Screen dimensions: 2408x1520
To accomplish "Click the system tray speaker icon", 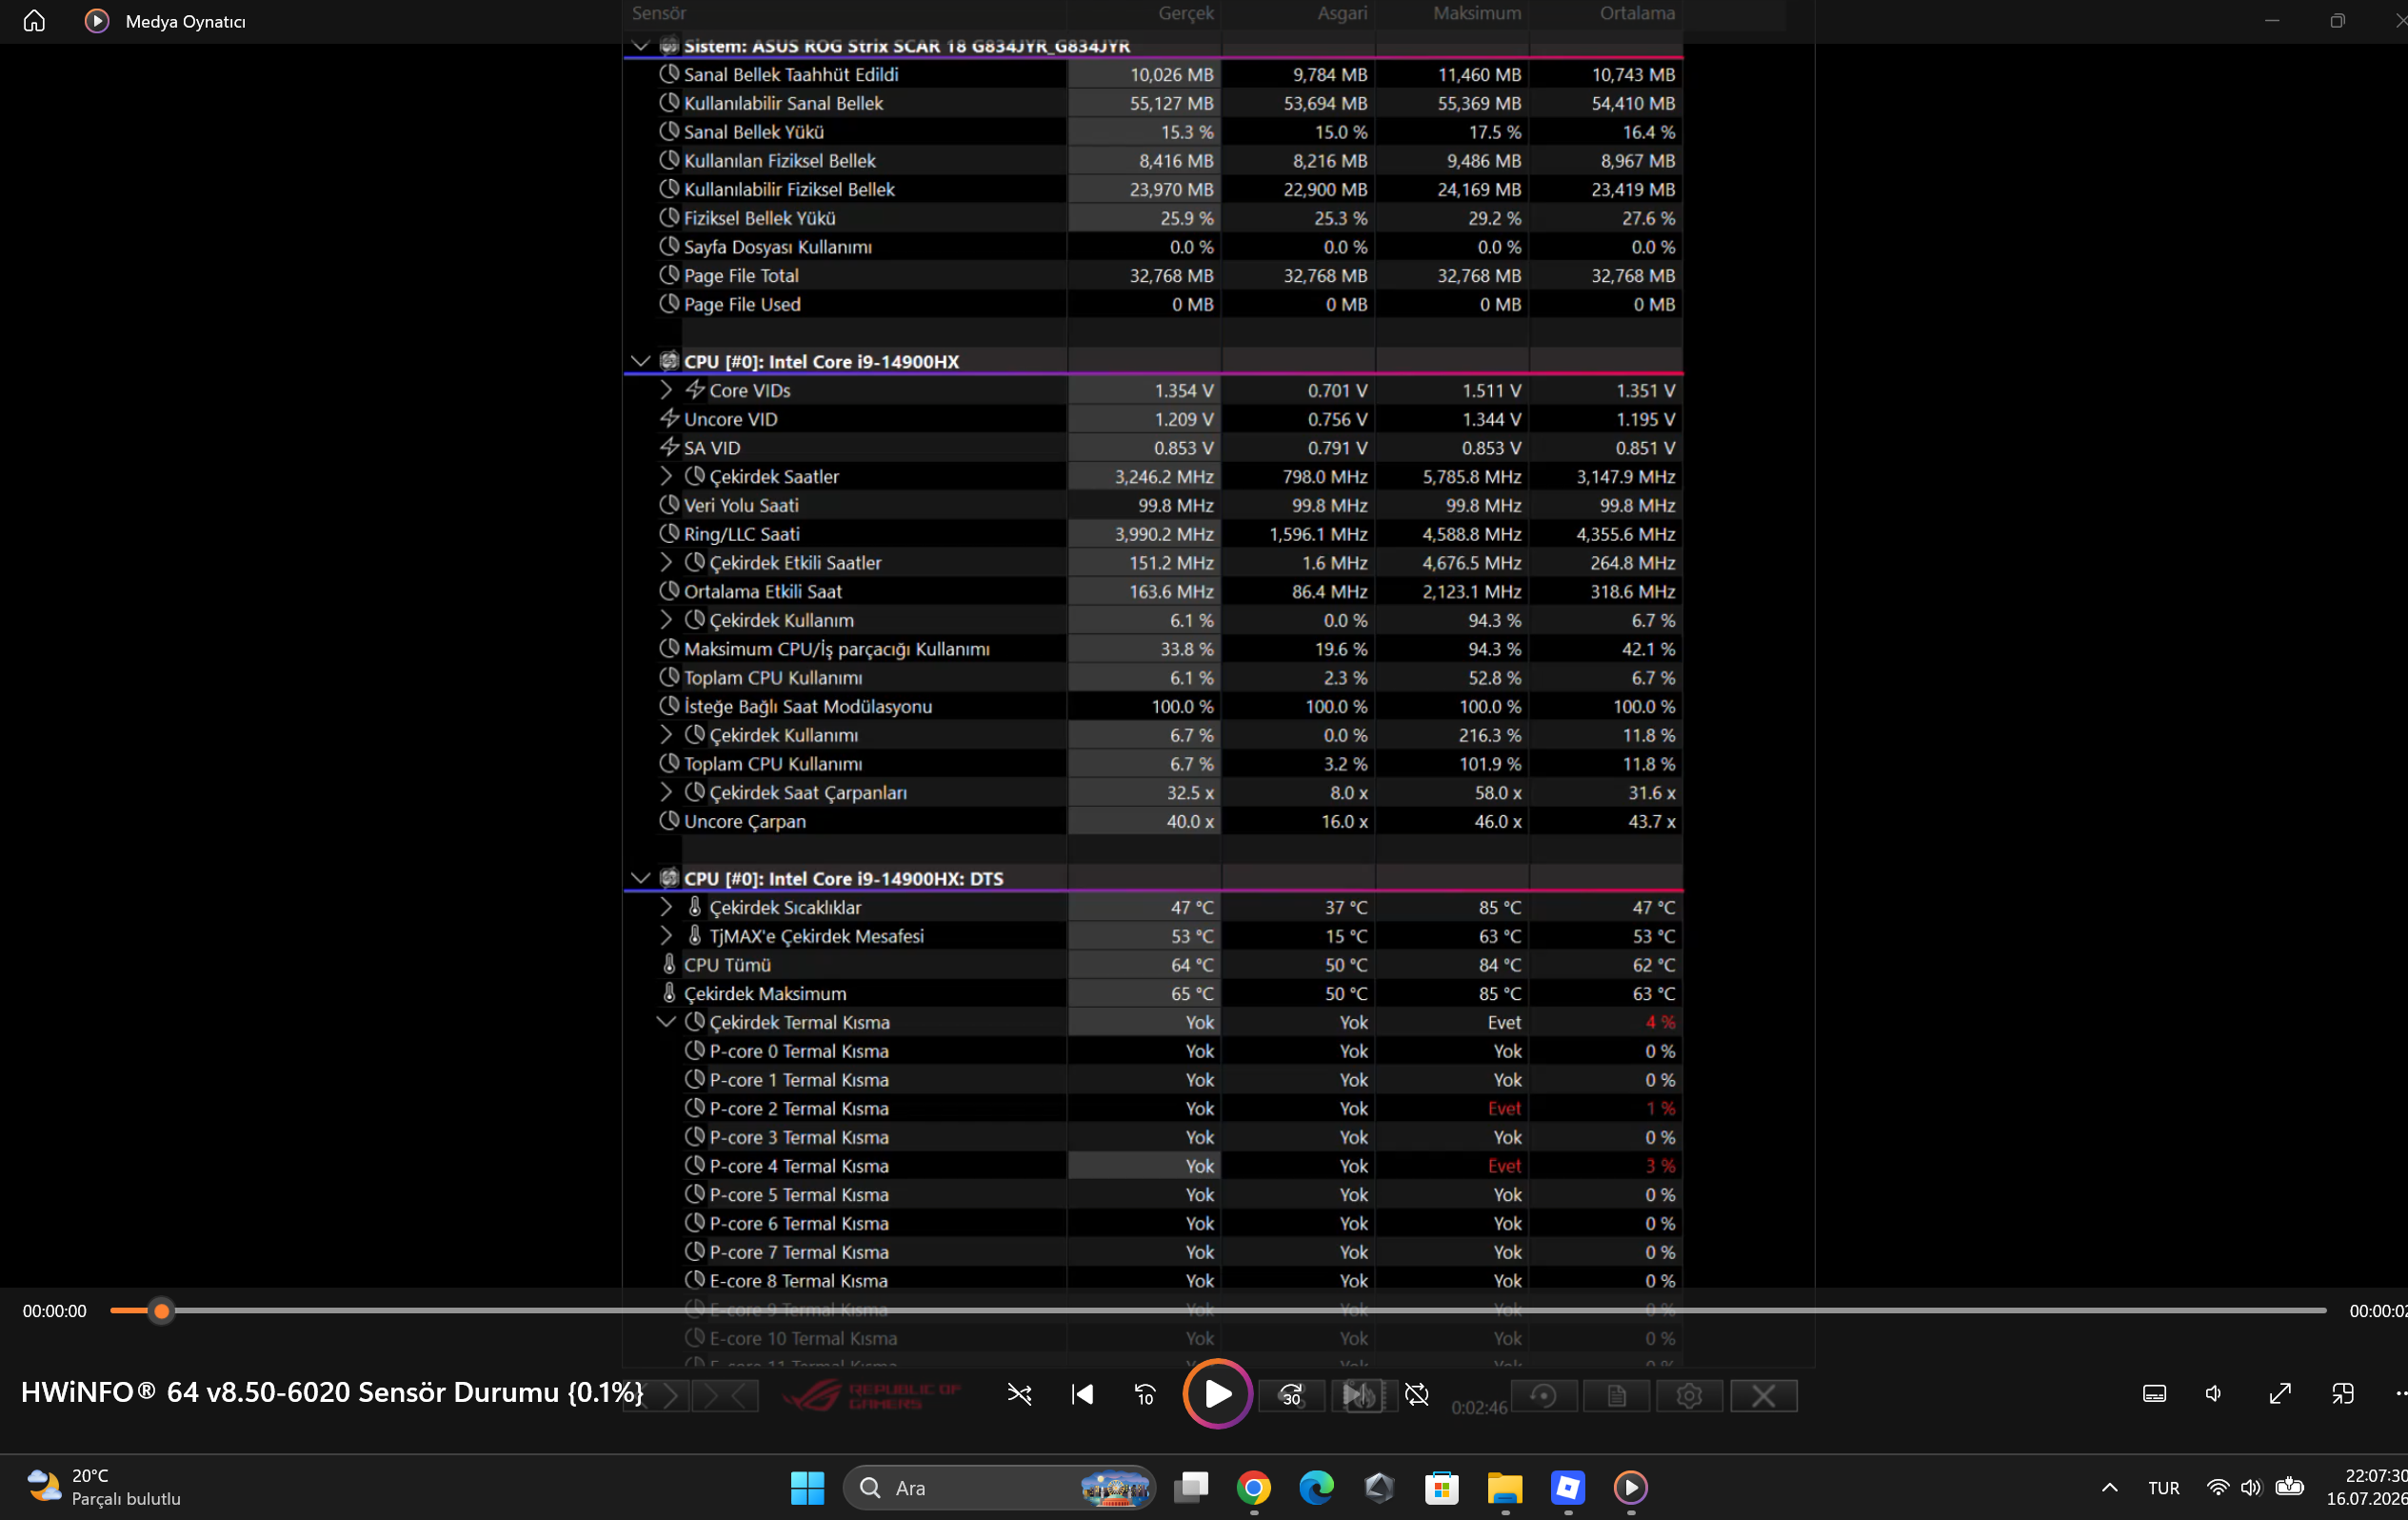I will 2250,1487.
